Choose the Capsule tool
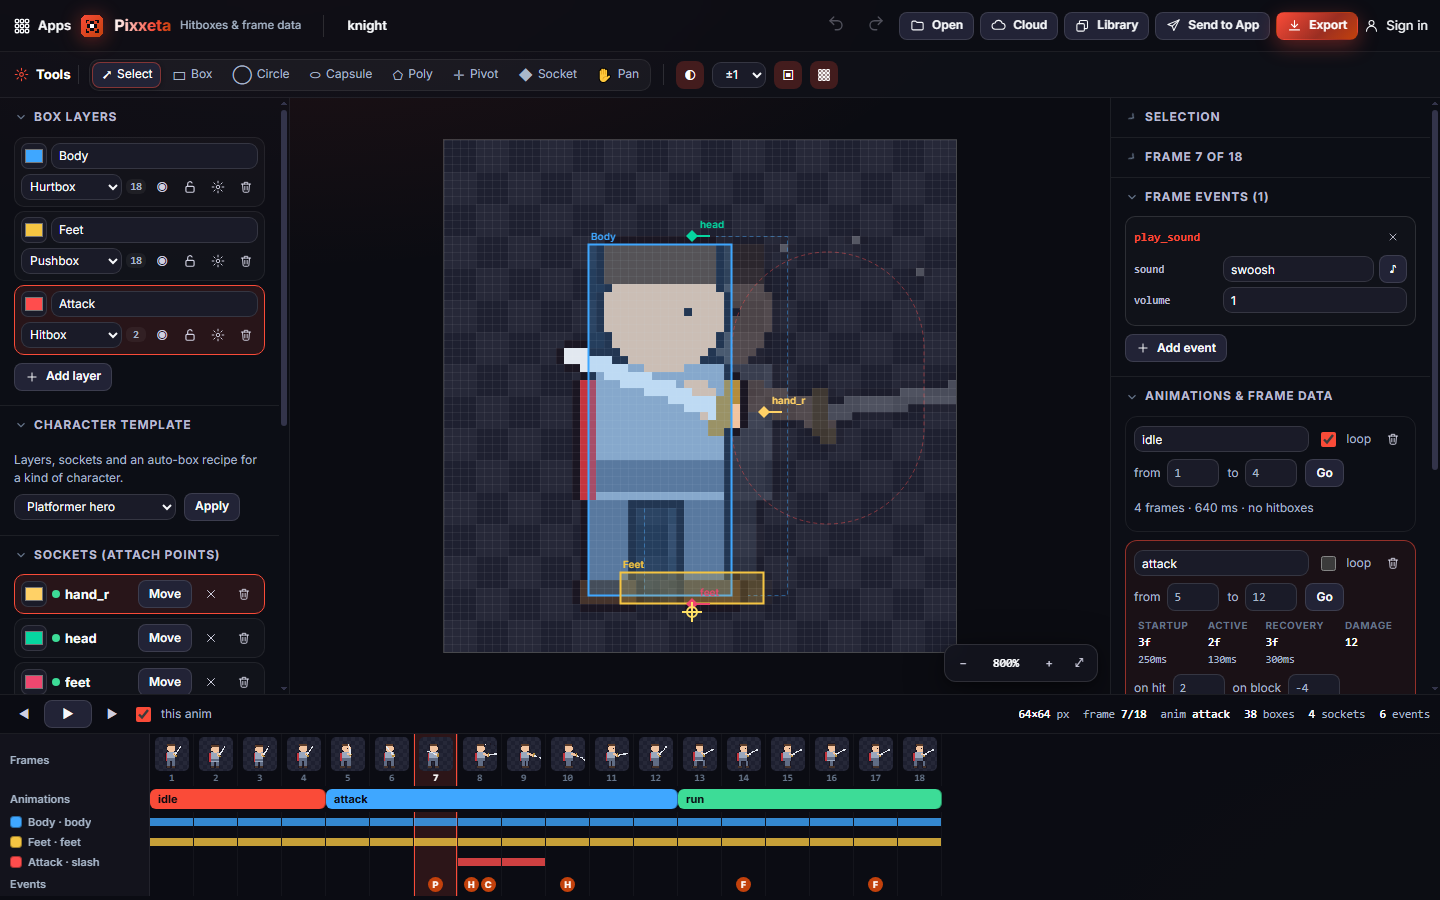1440x900 pixels. 340,75
